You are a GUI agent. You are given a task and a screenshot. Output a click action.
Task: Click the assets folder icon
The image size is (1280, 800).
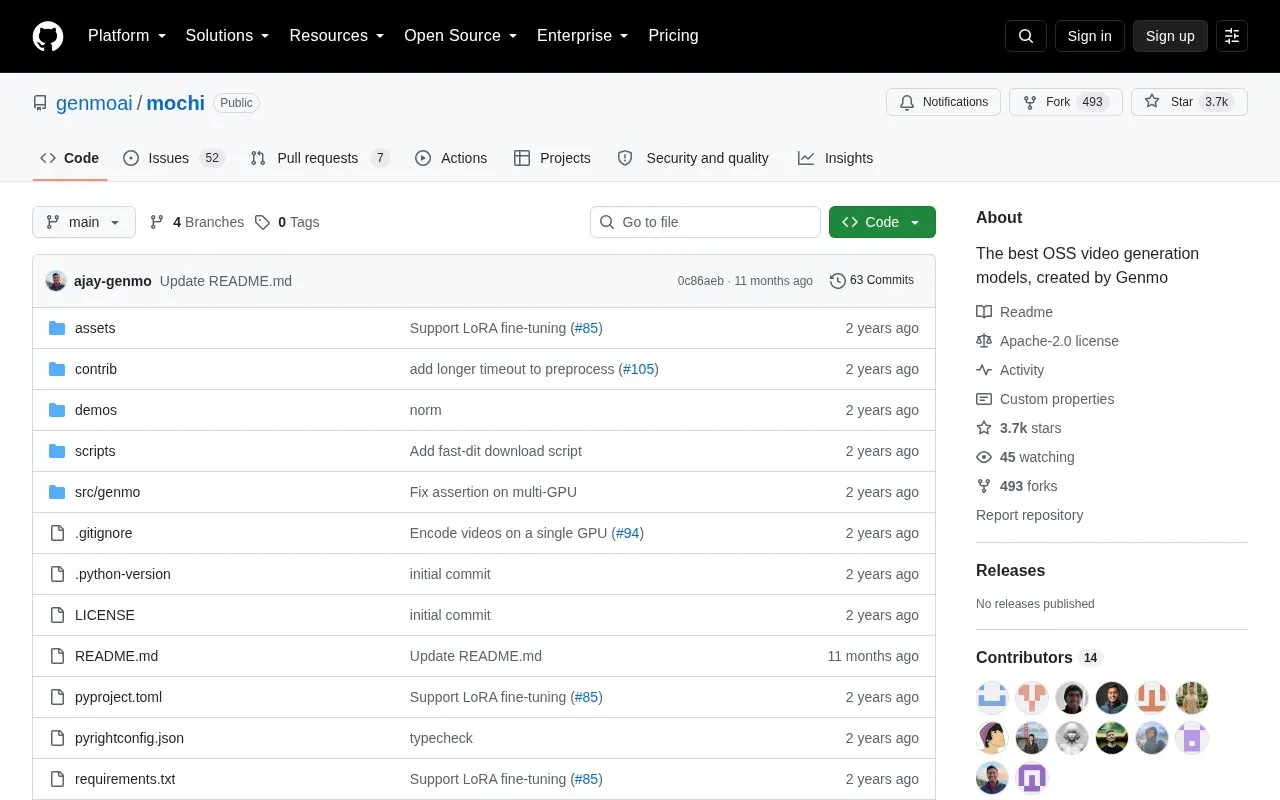tap(57, 328)
